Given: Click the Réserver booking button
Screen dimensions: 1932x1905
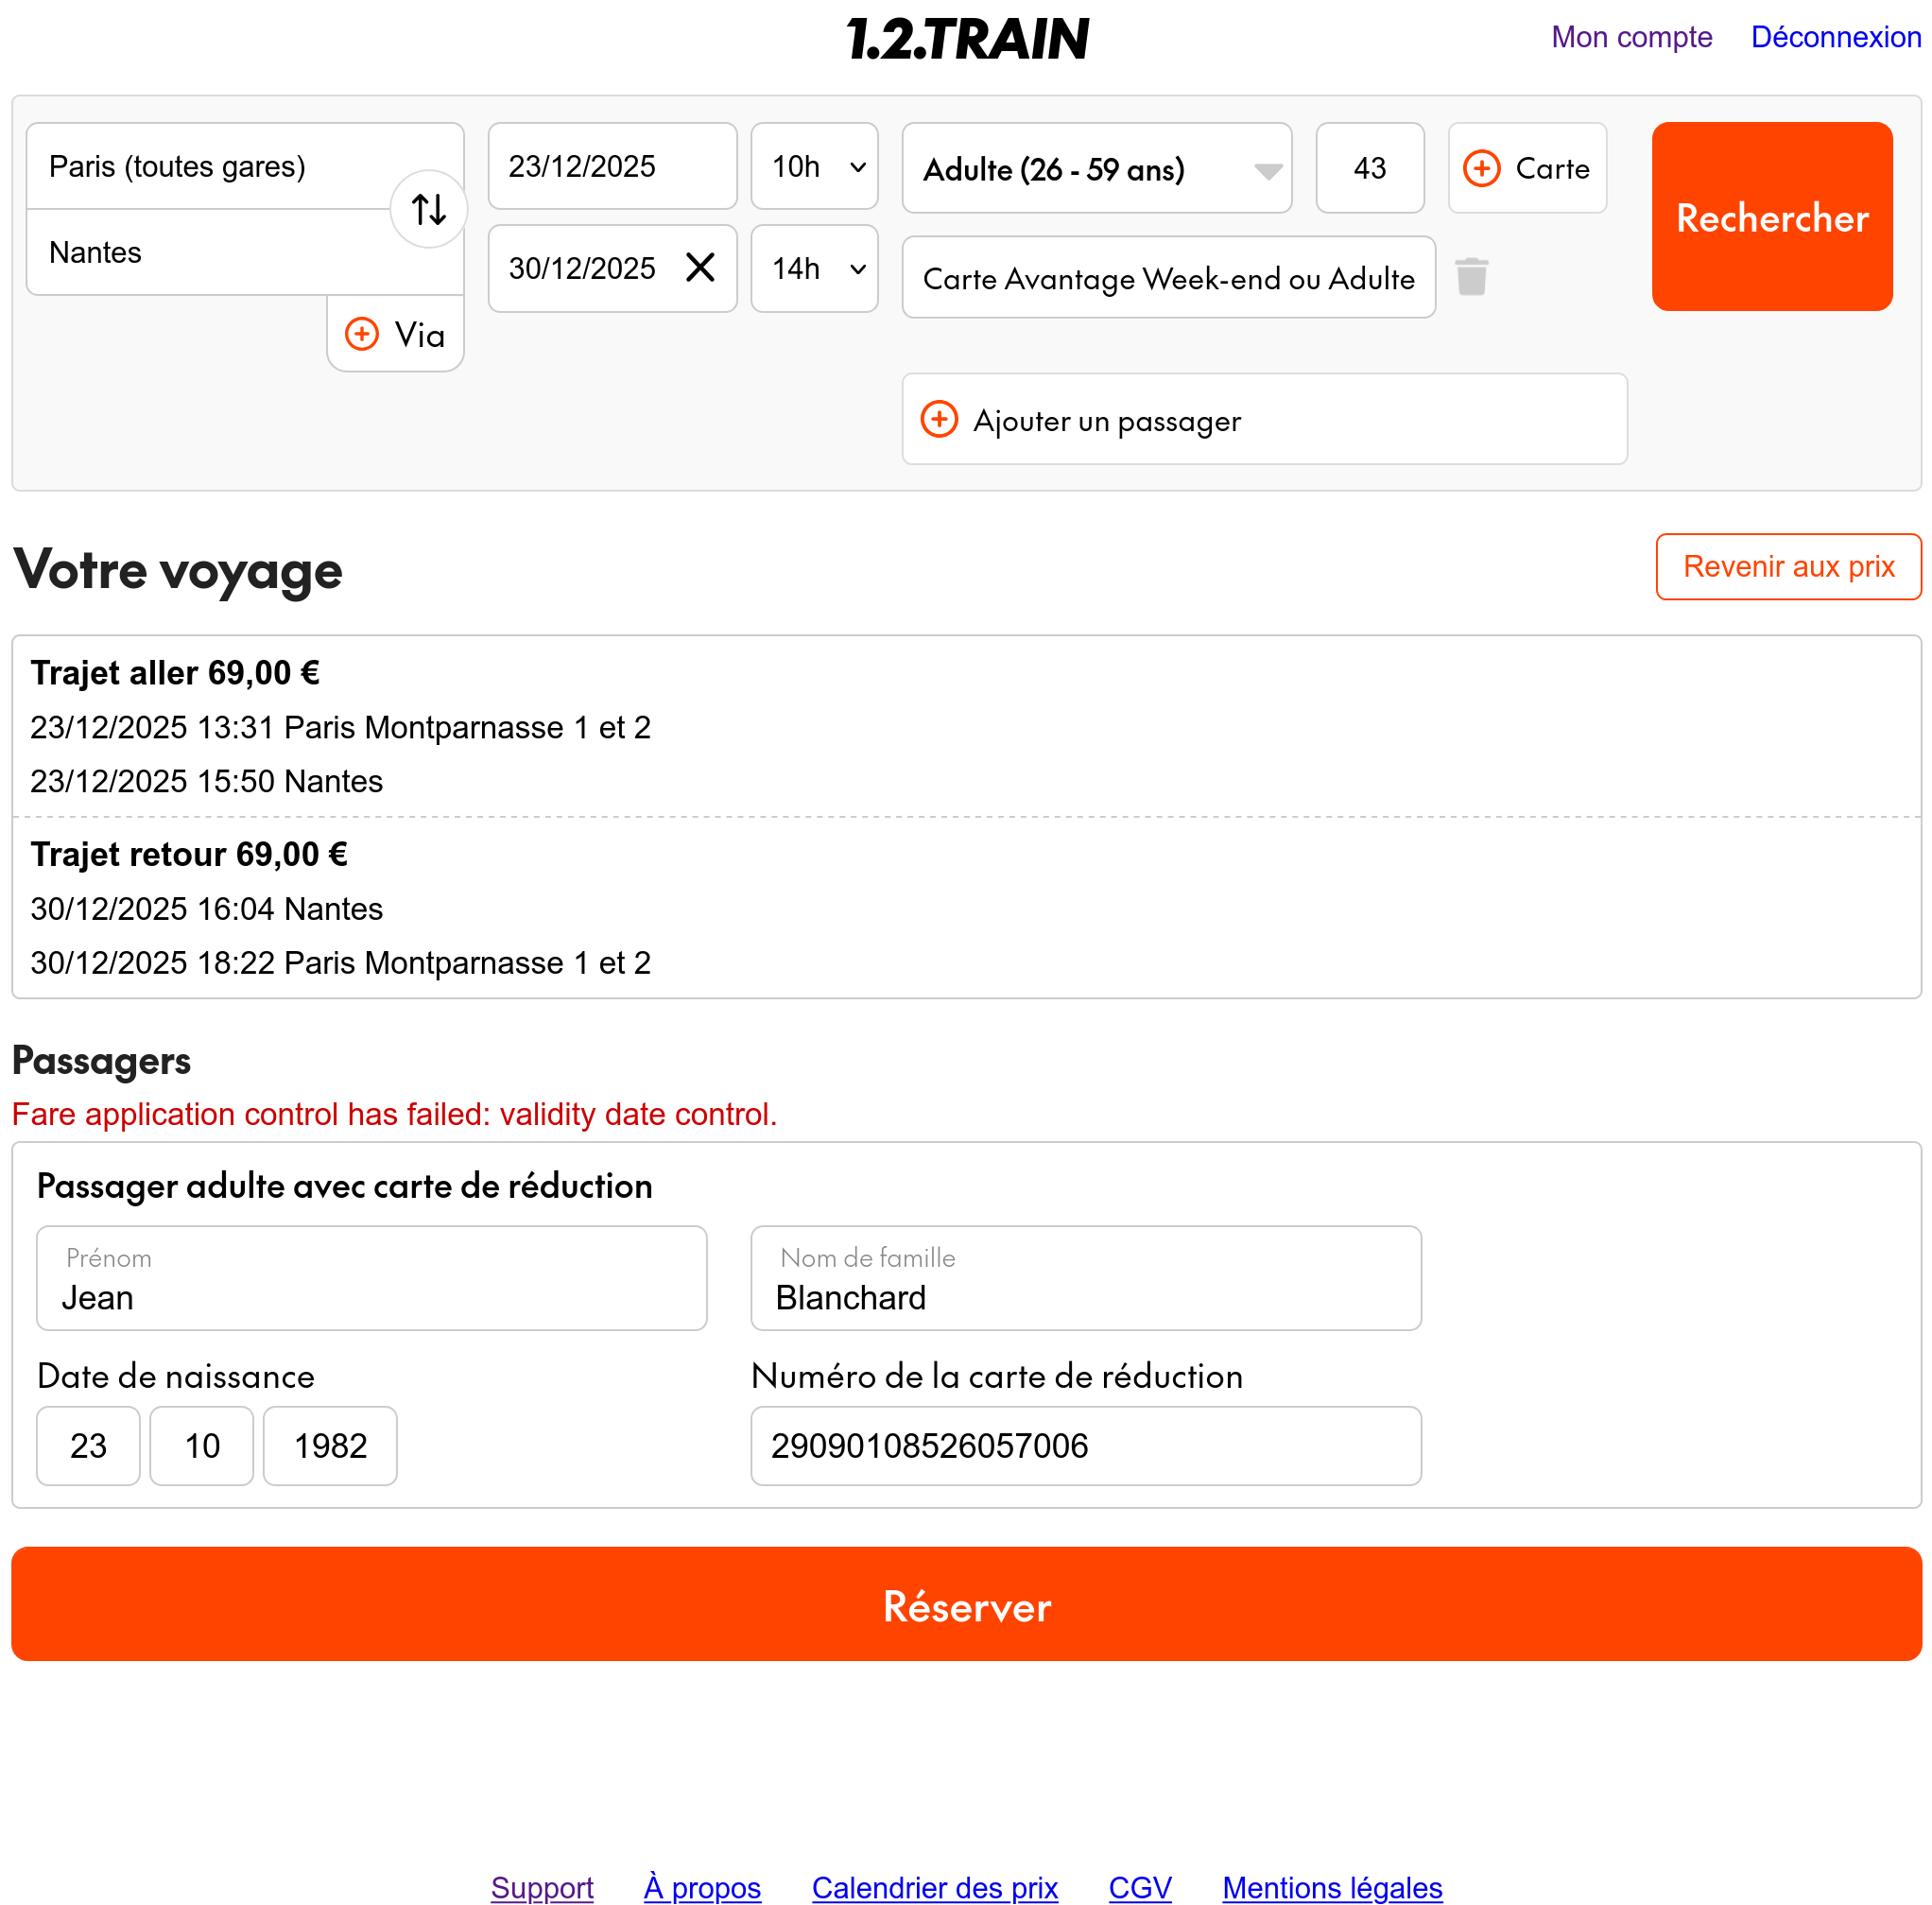Looking at the screenshot, I should (966, 1604).
